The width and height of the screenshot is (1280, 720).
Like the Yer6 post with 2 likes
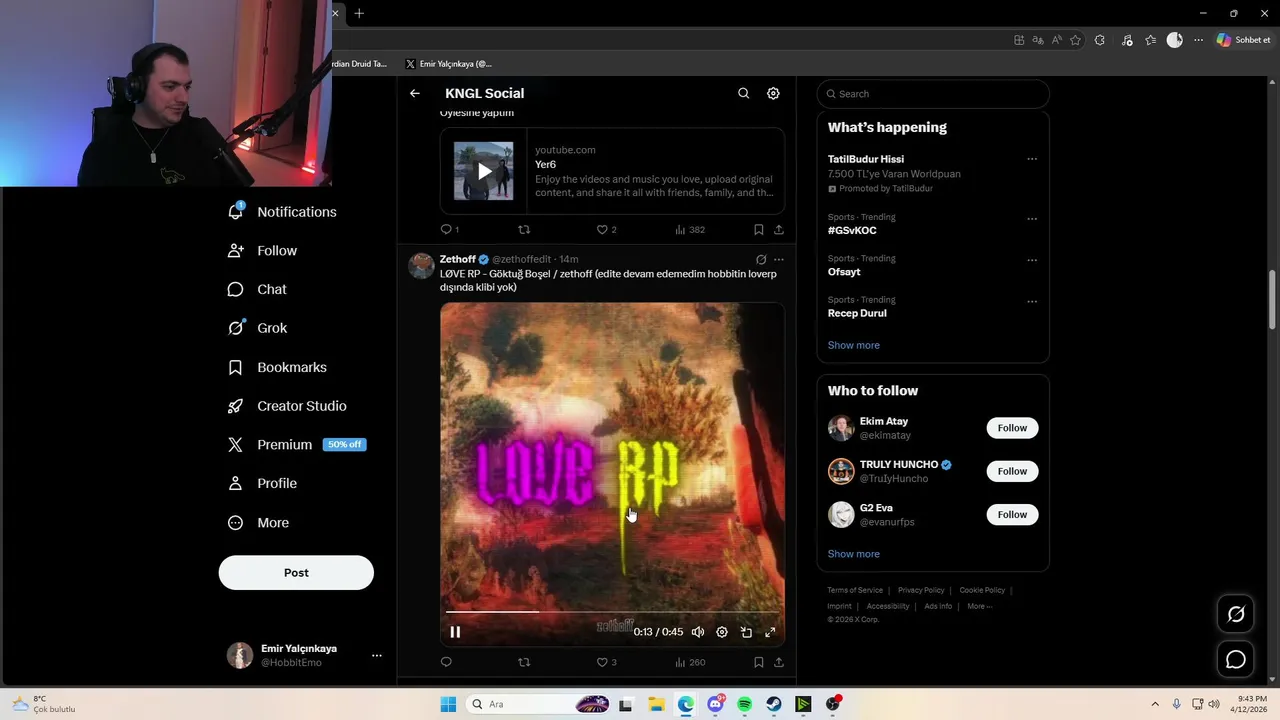[x=606, y=229]
